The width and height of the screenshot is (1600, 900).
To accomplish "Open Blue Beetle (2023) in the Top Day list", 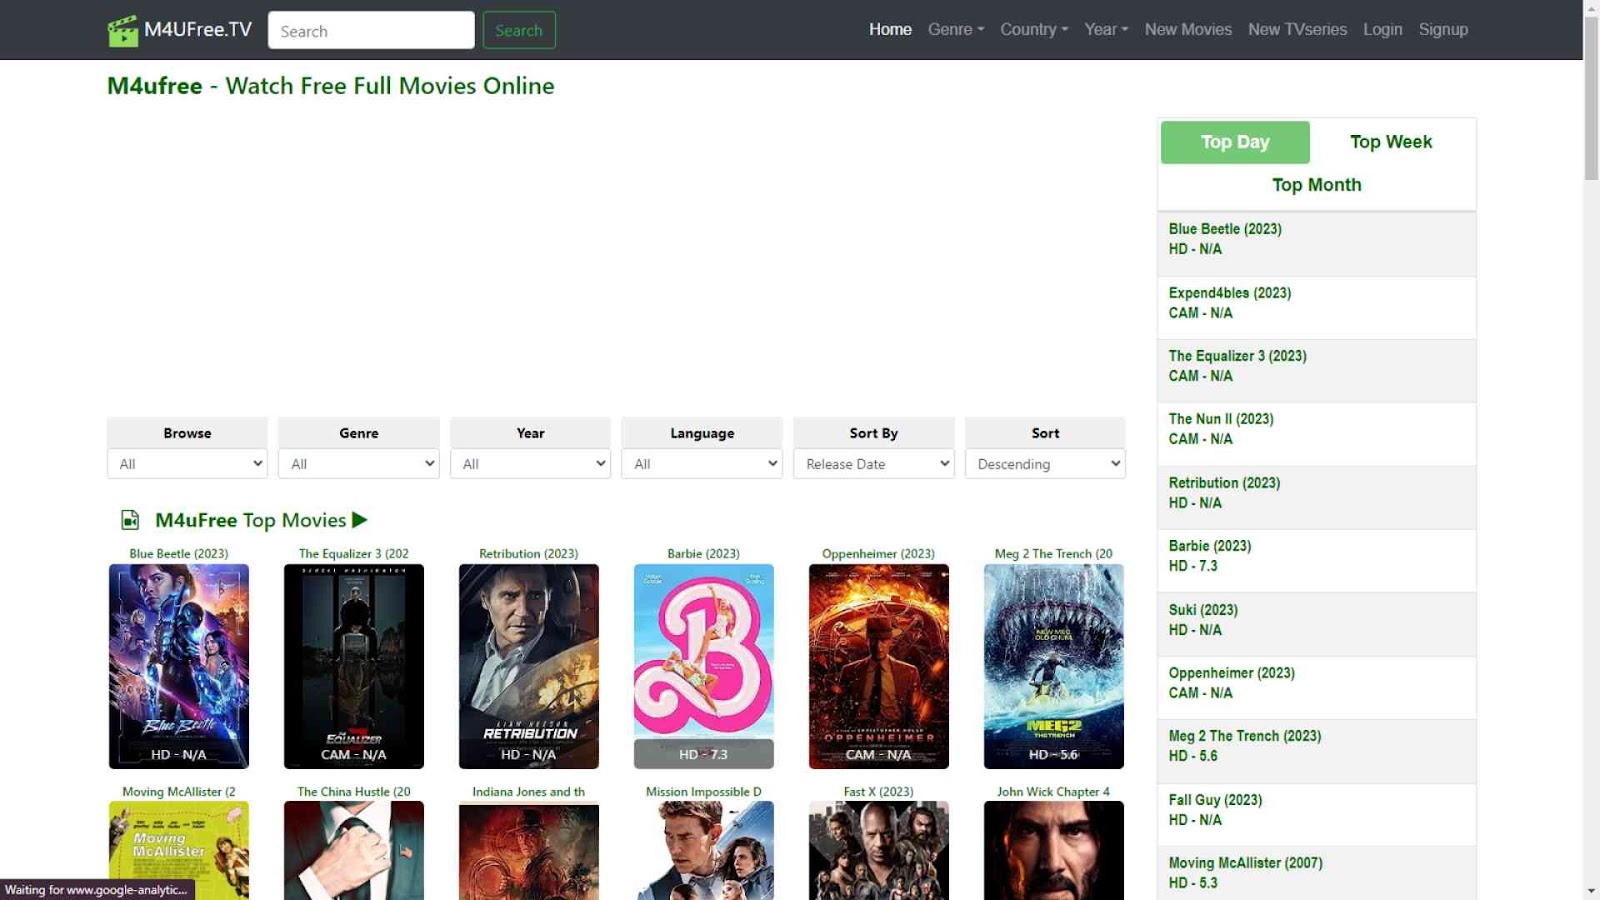I will [x=1225, y=229].
